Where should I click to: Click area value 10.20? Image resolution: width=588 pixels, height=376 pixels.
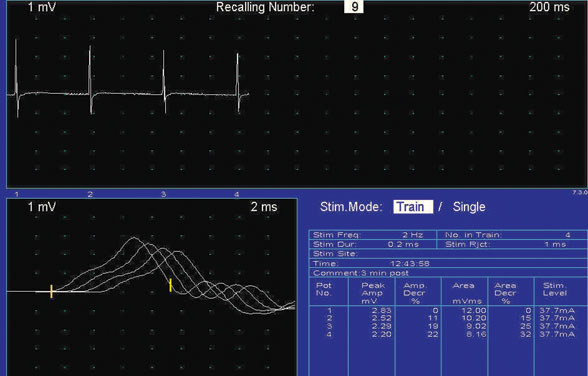(x=474, y=318)
